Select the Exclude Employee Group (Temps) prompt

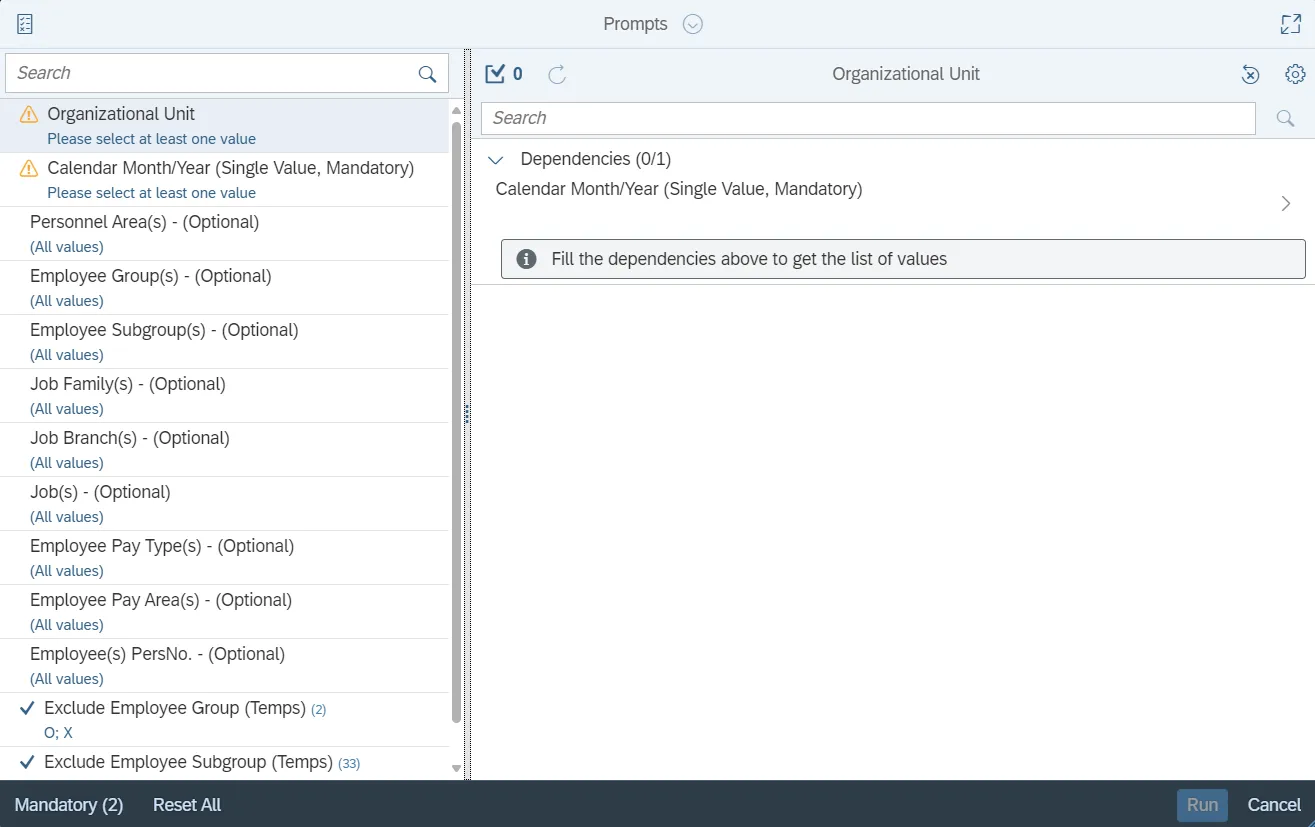pos(175,709)
